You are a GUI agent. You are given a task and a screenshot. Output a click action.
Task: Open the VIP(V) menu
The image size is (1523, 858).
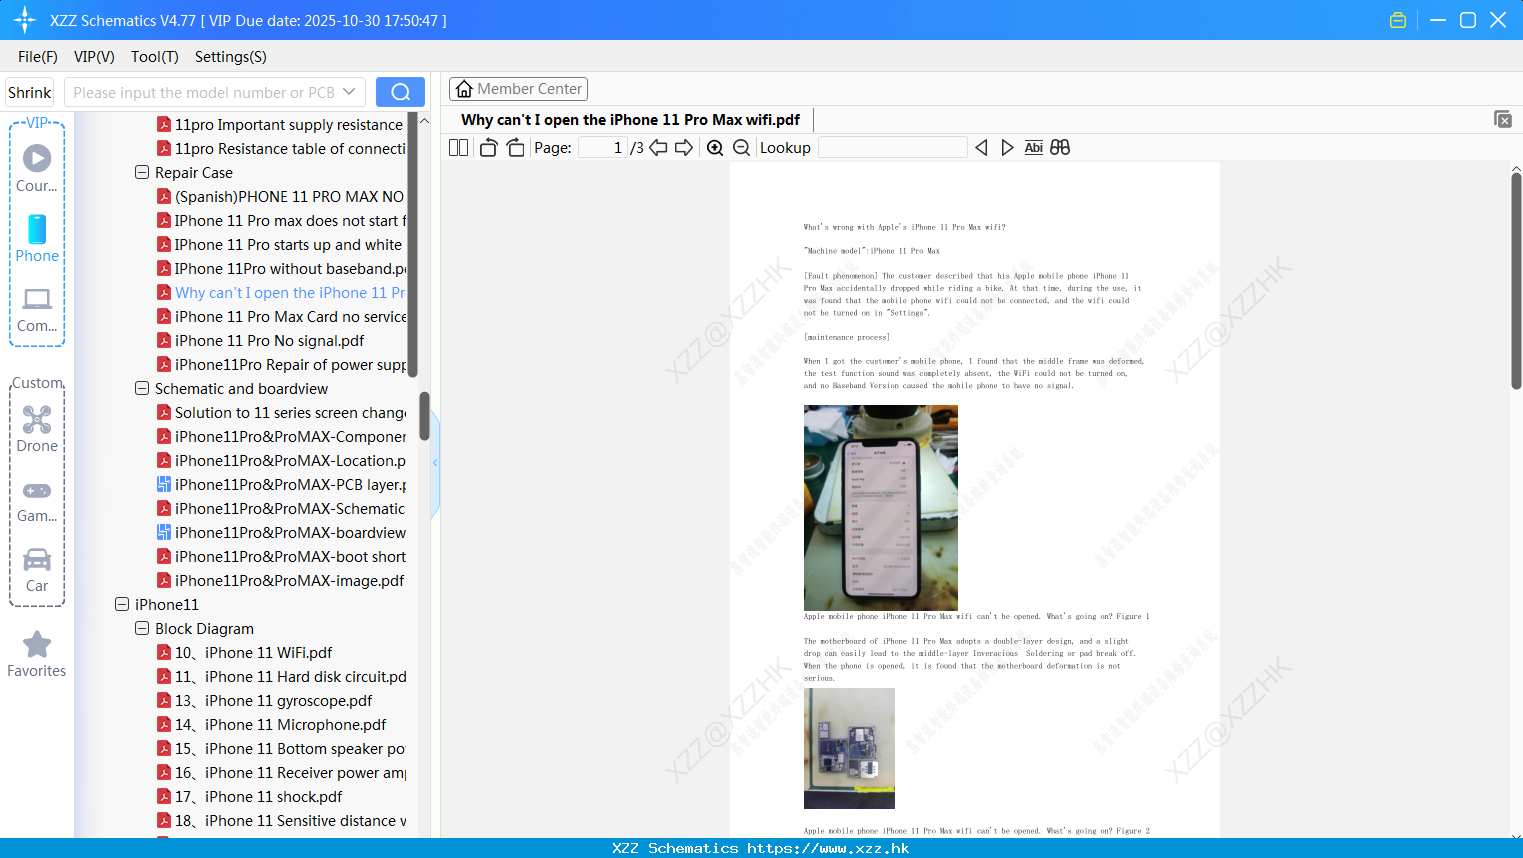[x=94, y=57]
